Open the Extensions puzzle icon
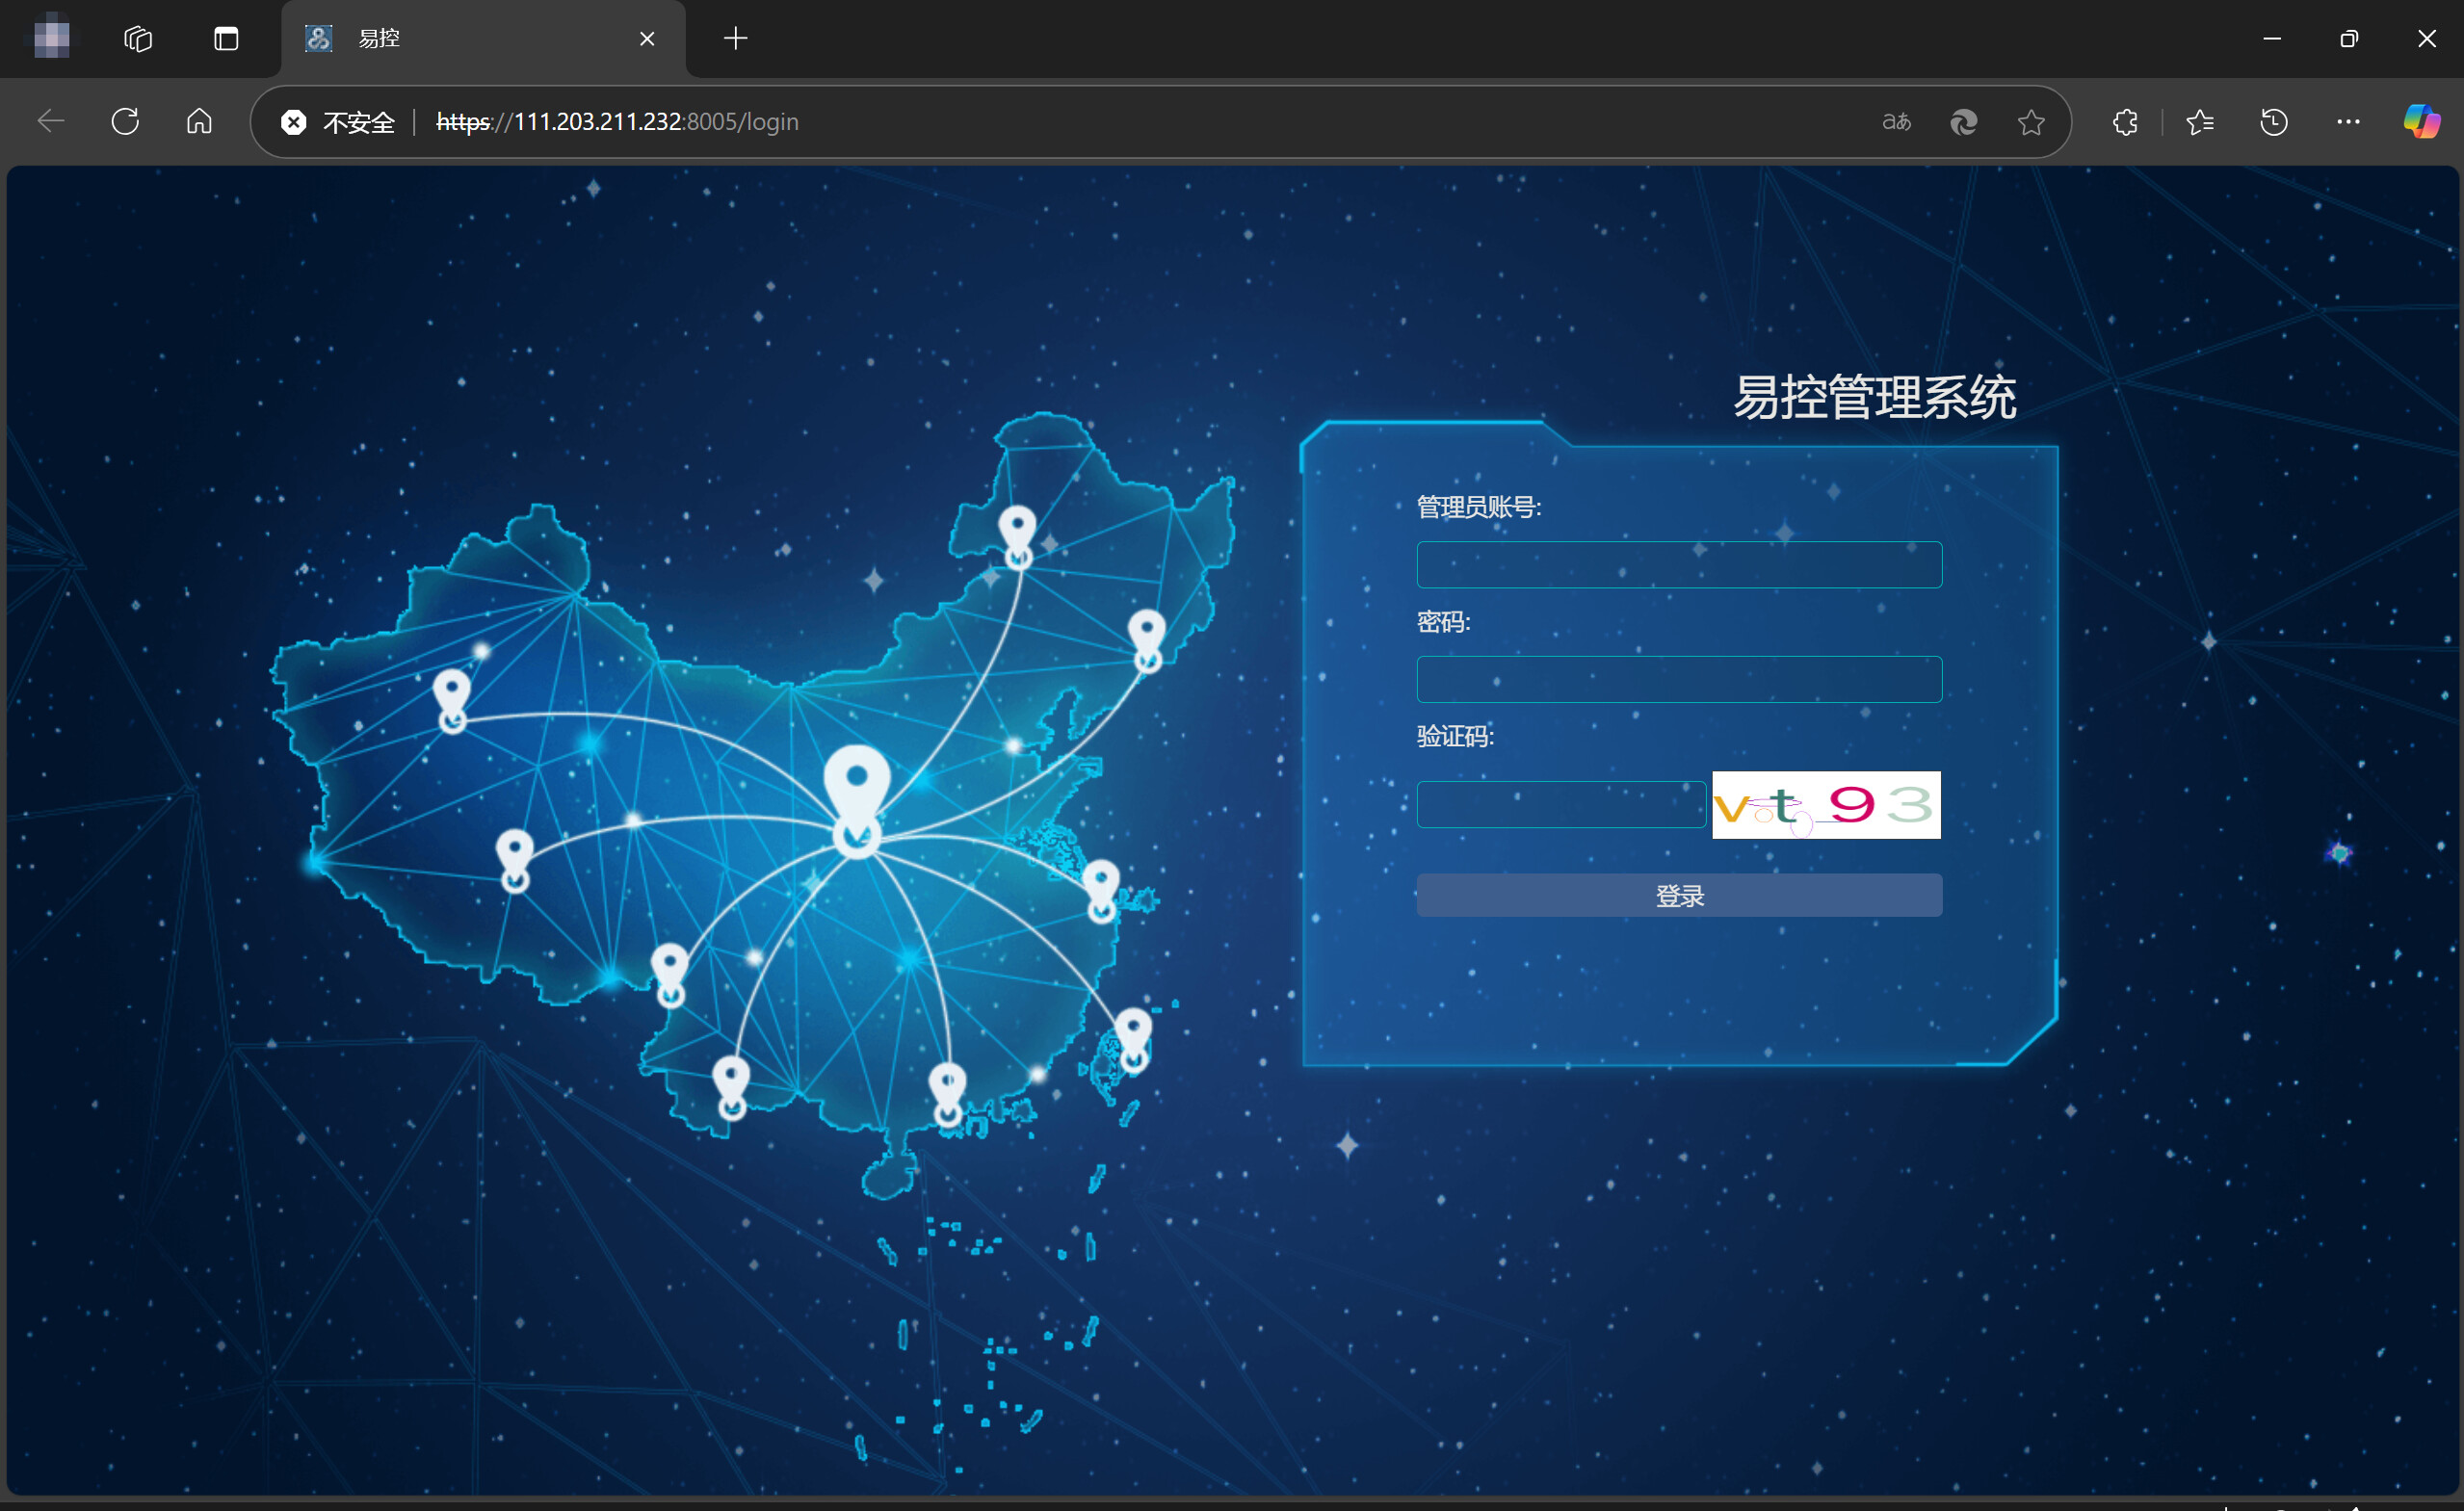The image size is (2464, 1511). pyautogui.click(x=2124, y=122)
